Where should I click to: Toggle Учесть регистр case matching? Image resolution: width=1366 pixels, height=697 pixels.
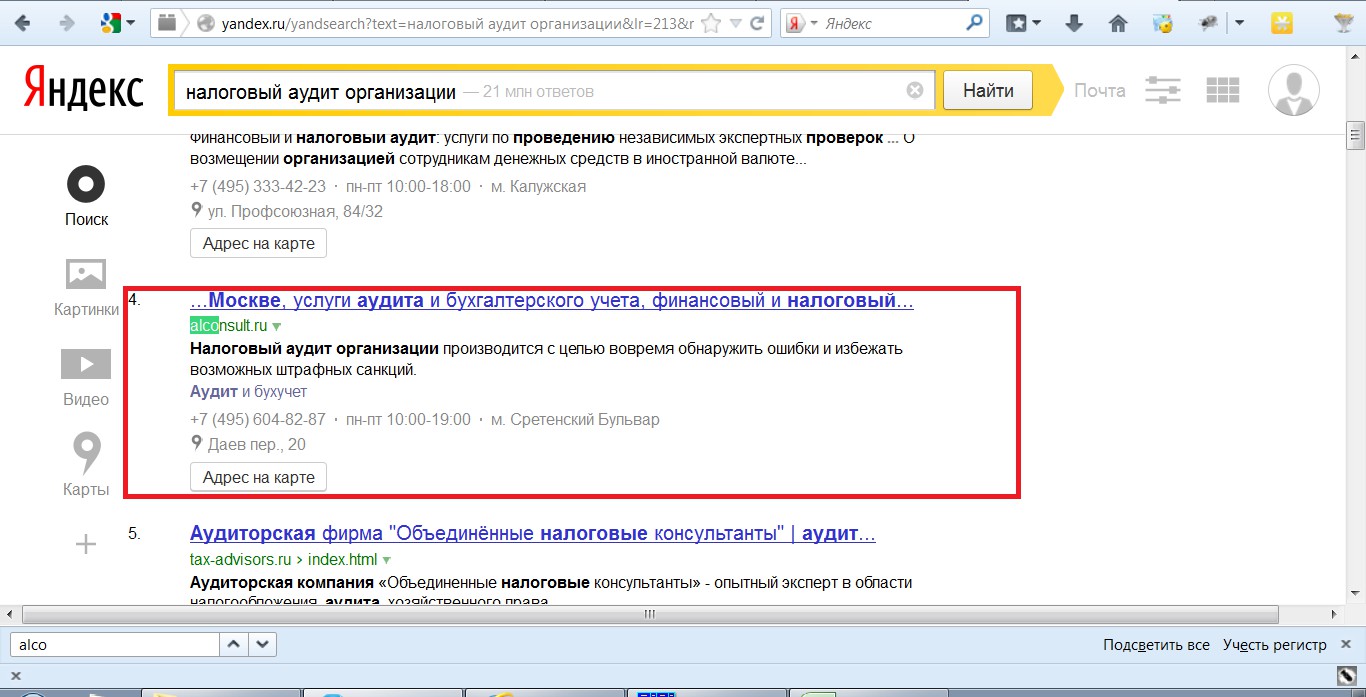1274,645
